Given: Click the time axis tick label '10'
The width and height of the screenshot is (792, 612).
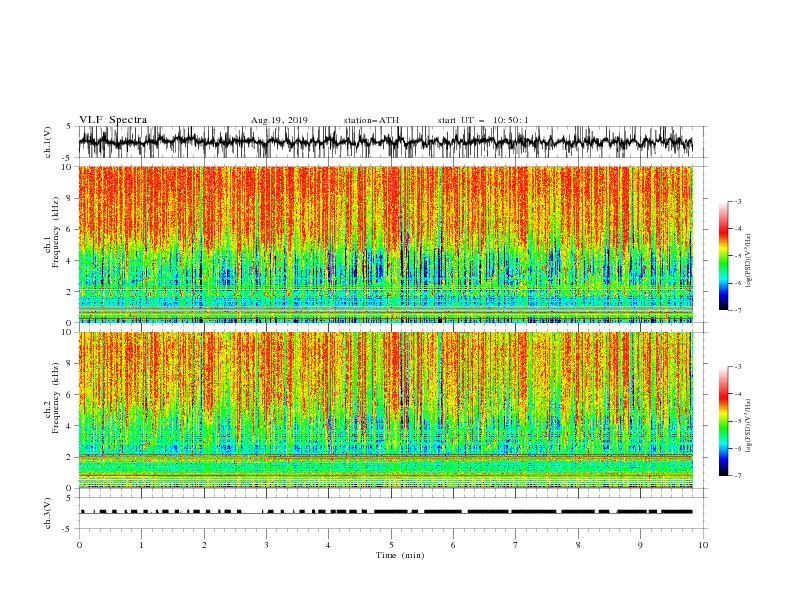Looking at the screenshot, I should (x=703, y=545).
